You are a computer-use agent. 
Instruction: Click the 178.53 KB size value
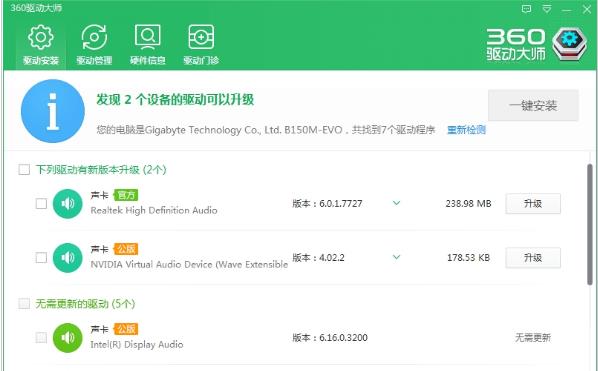tap(468, 258)
